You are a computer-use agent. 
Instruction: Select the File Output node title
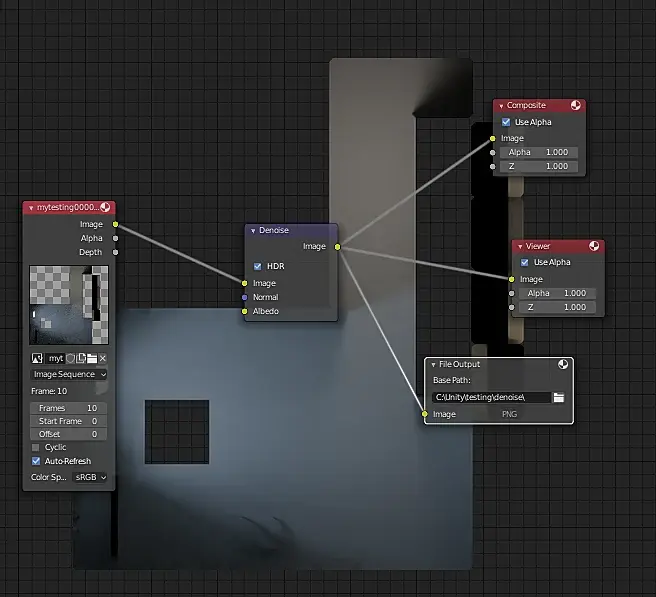tap(459, 364)
